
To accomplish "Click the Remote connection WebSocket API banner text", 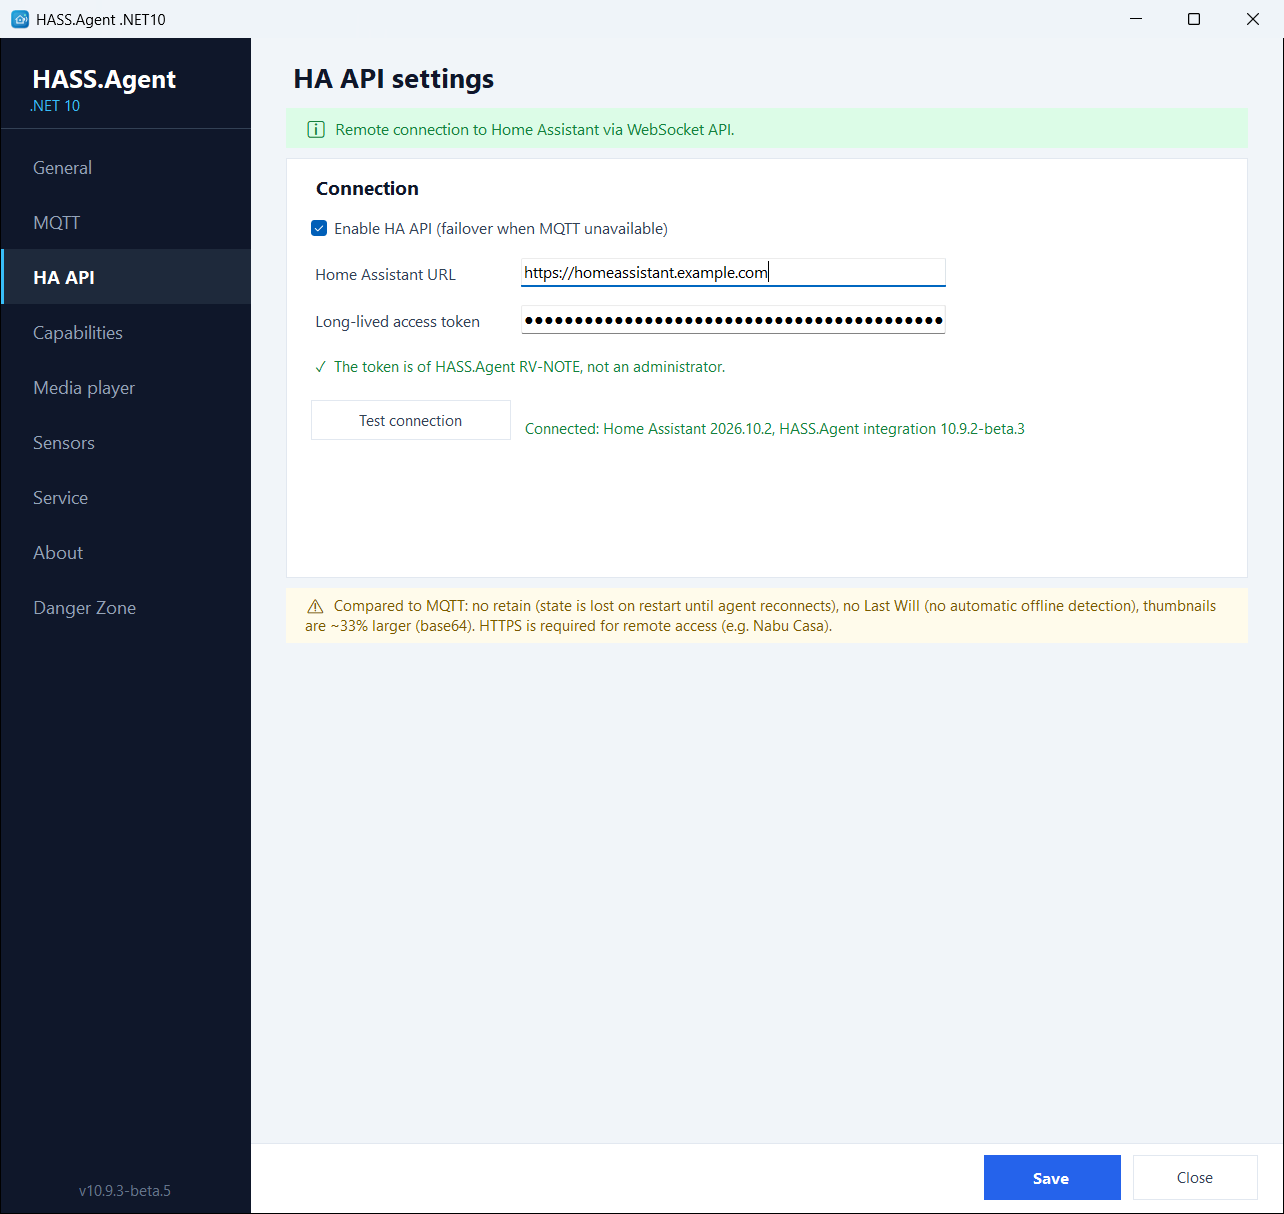I will coord(535,130).
